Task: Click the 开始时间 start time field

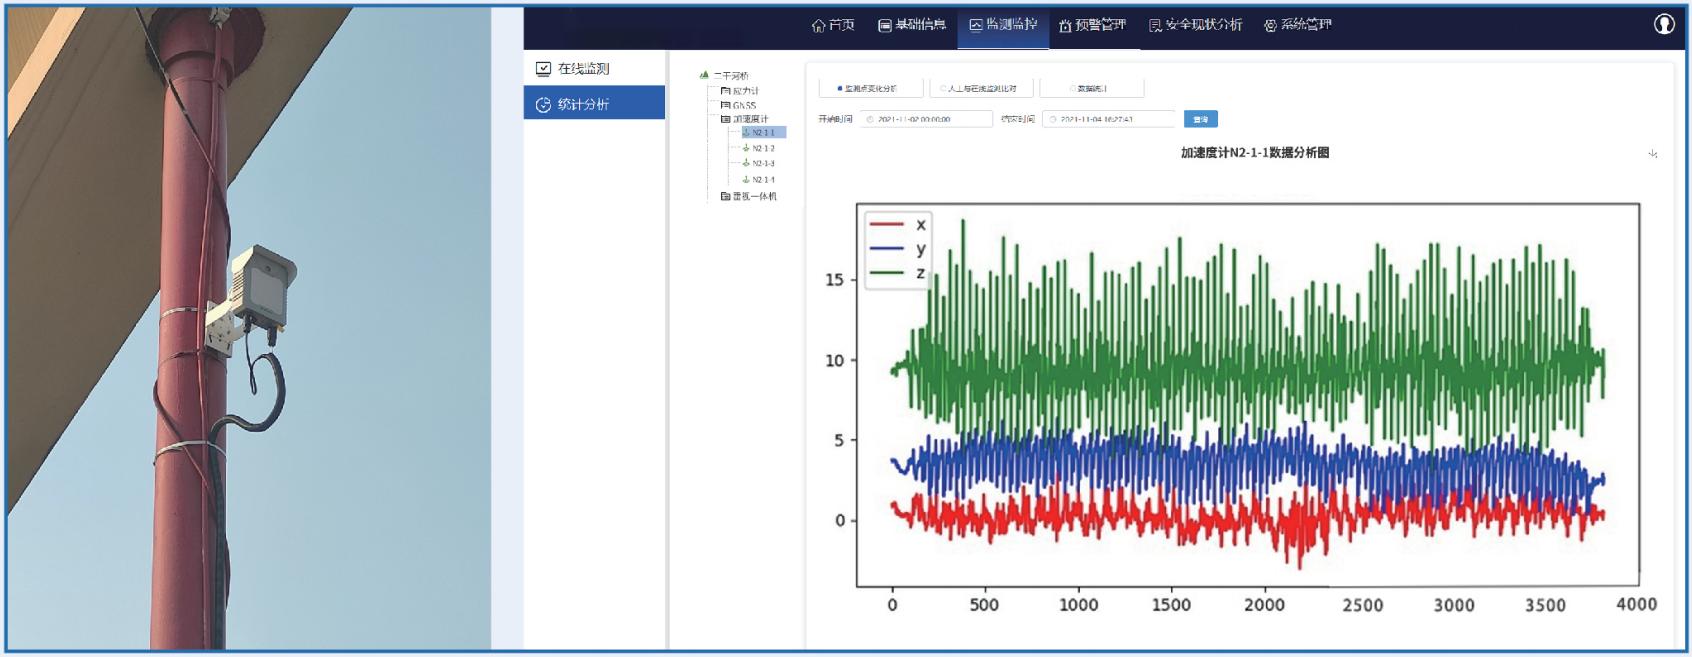Action: pyautogui.click(x=926, y=119)
